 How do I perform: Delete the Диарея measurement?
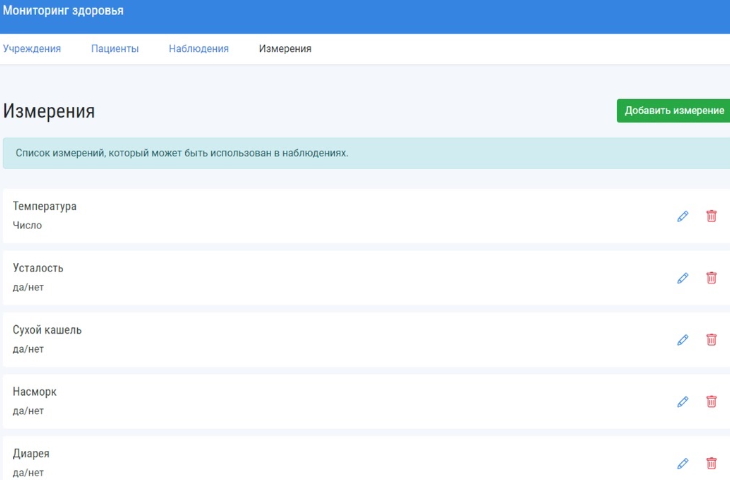coord(711,463)
